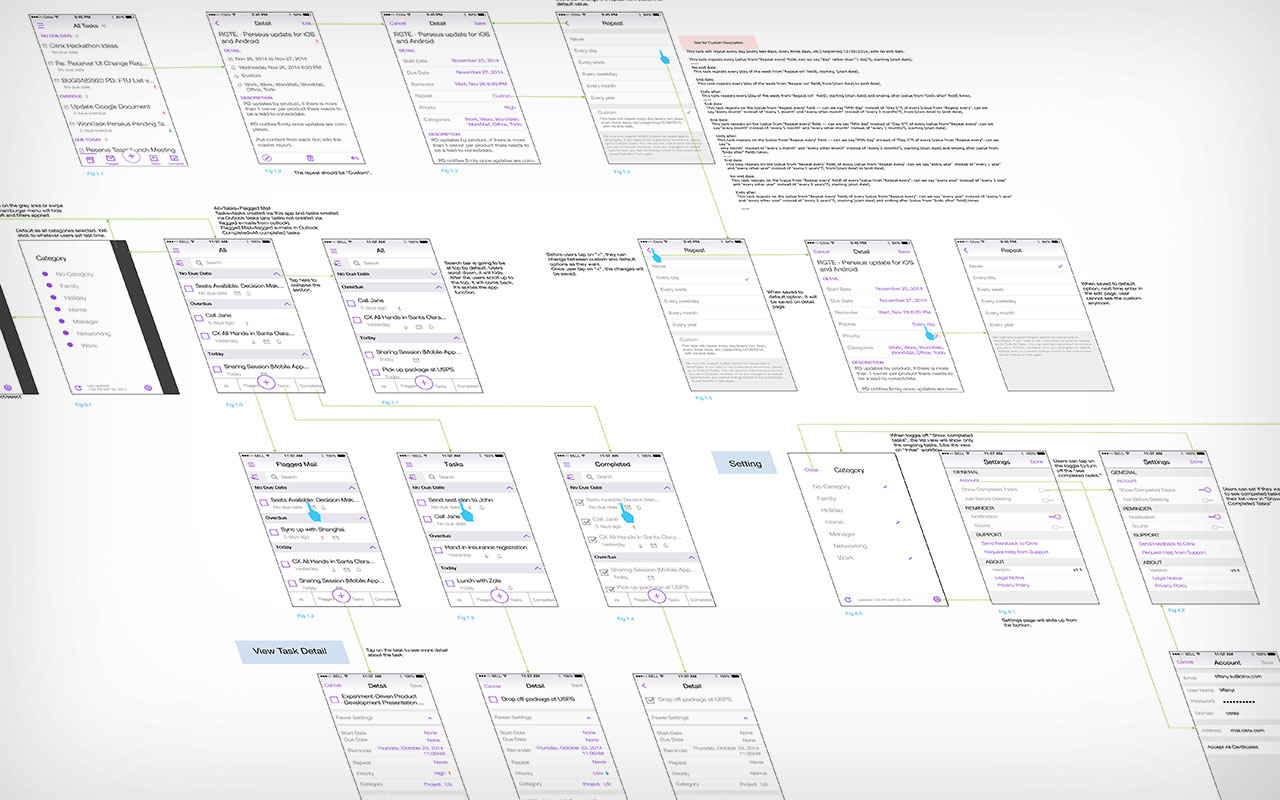Screen dimensions: 1280x800
Task: Click the settings gear in Category close panel
Action: click(x=937, y=598)
